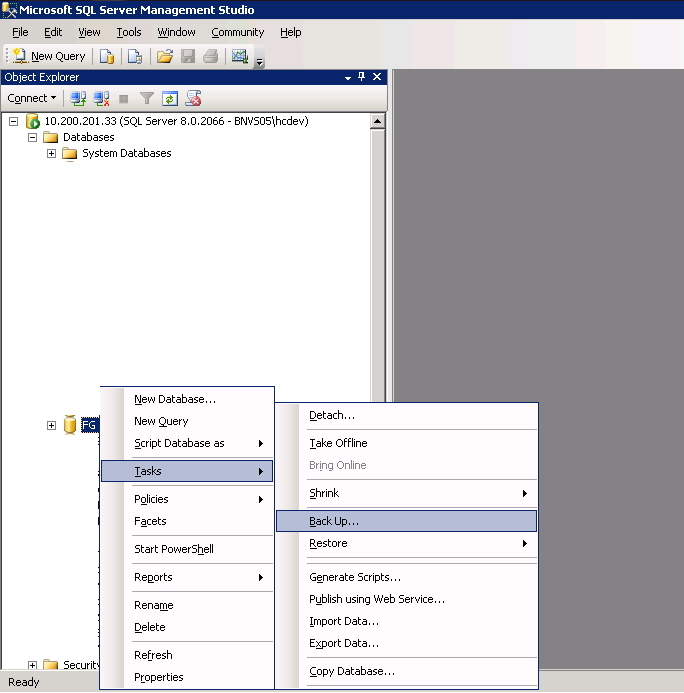Image resolution: width=684 pixels, height=693 pixels.
Task: Choose Delete from context menu
Action: (187, 627)
